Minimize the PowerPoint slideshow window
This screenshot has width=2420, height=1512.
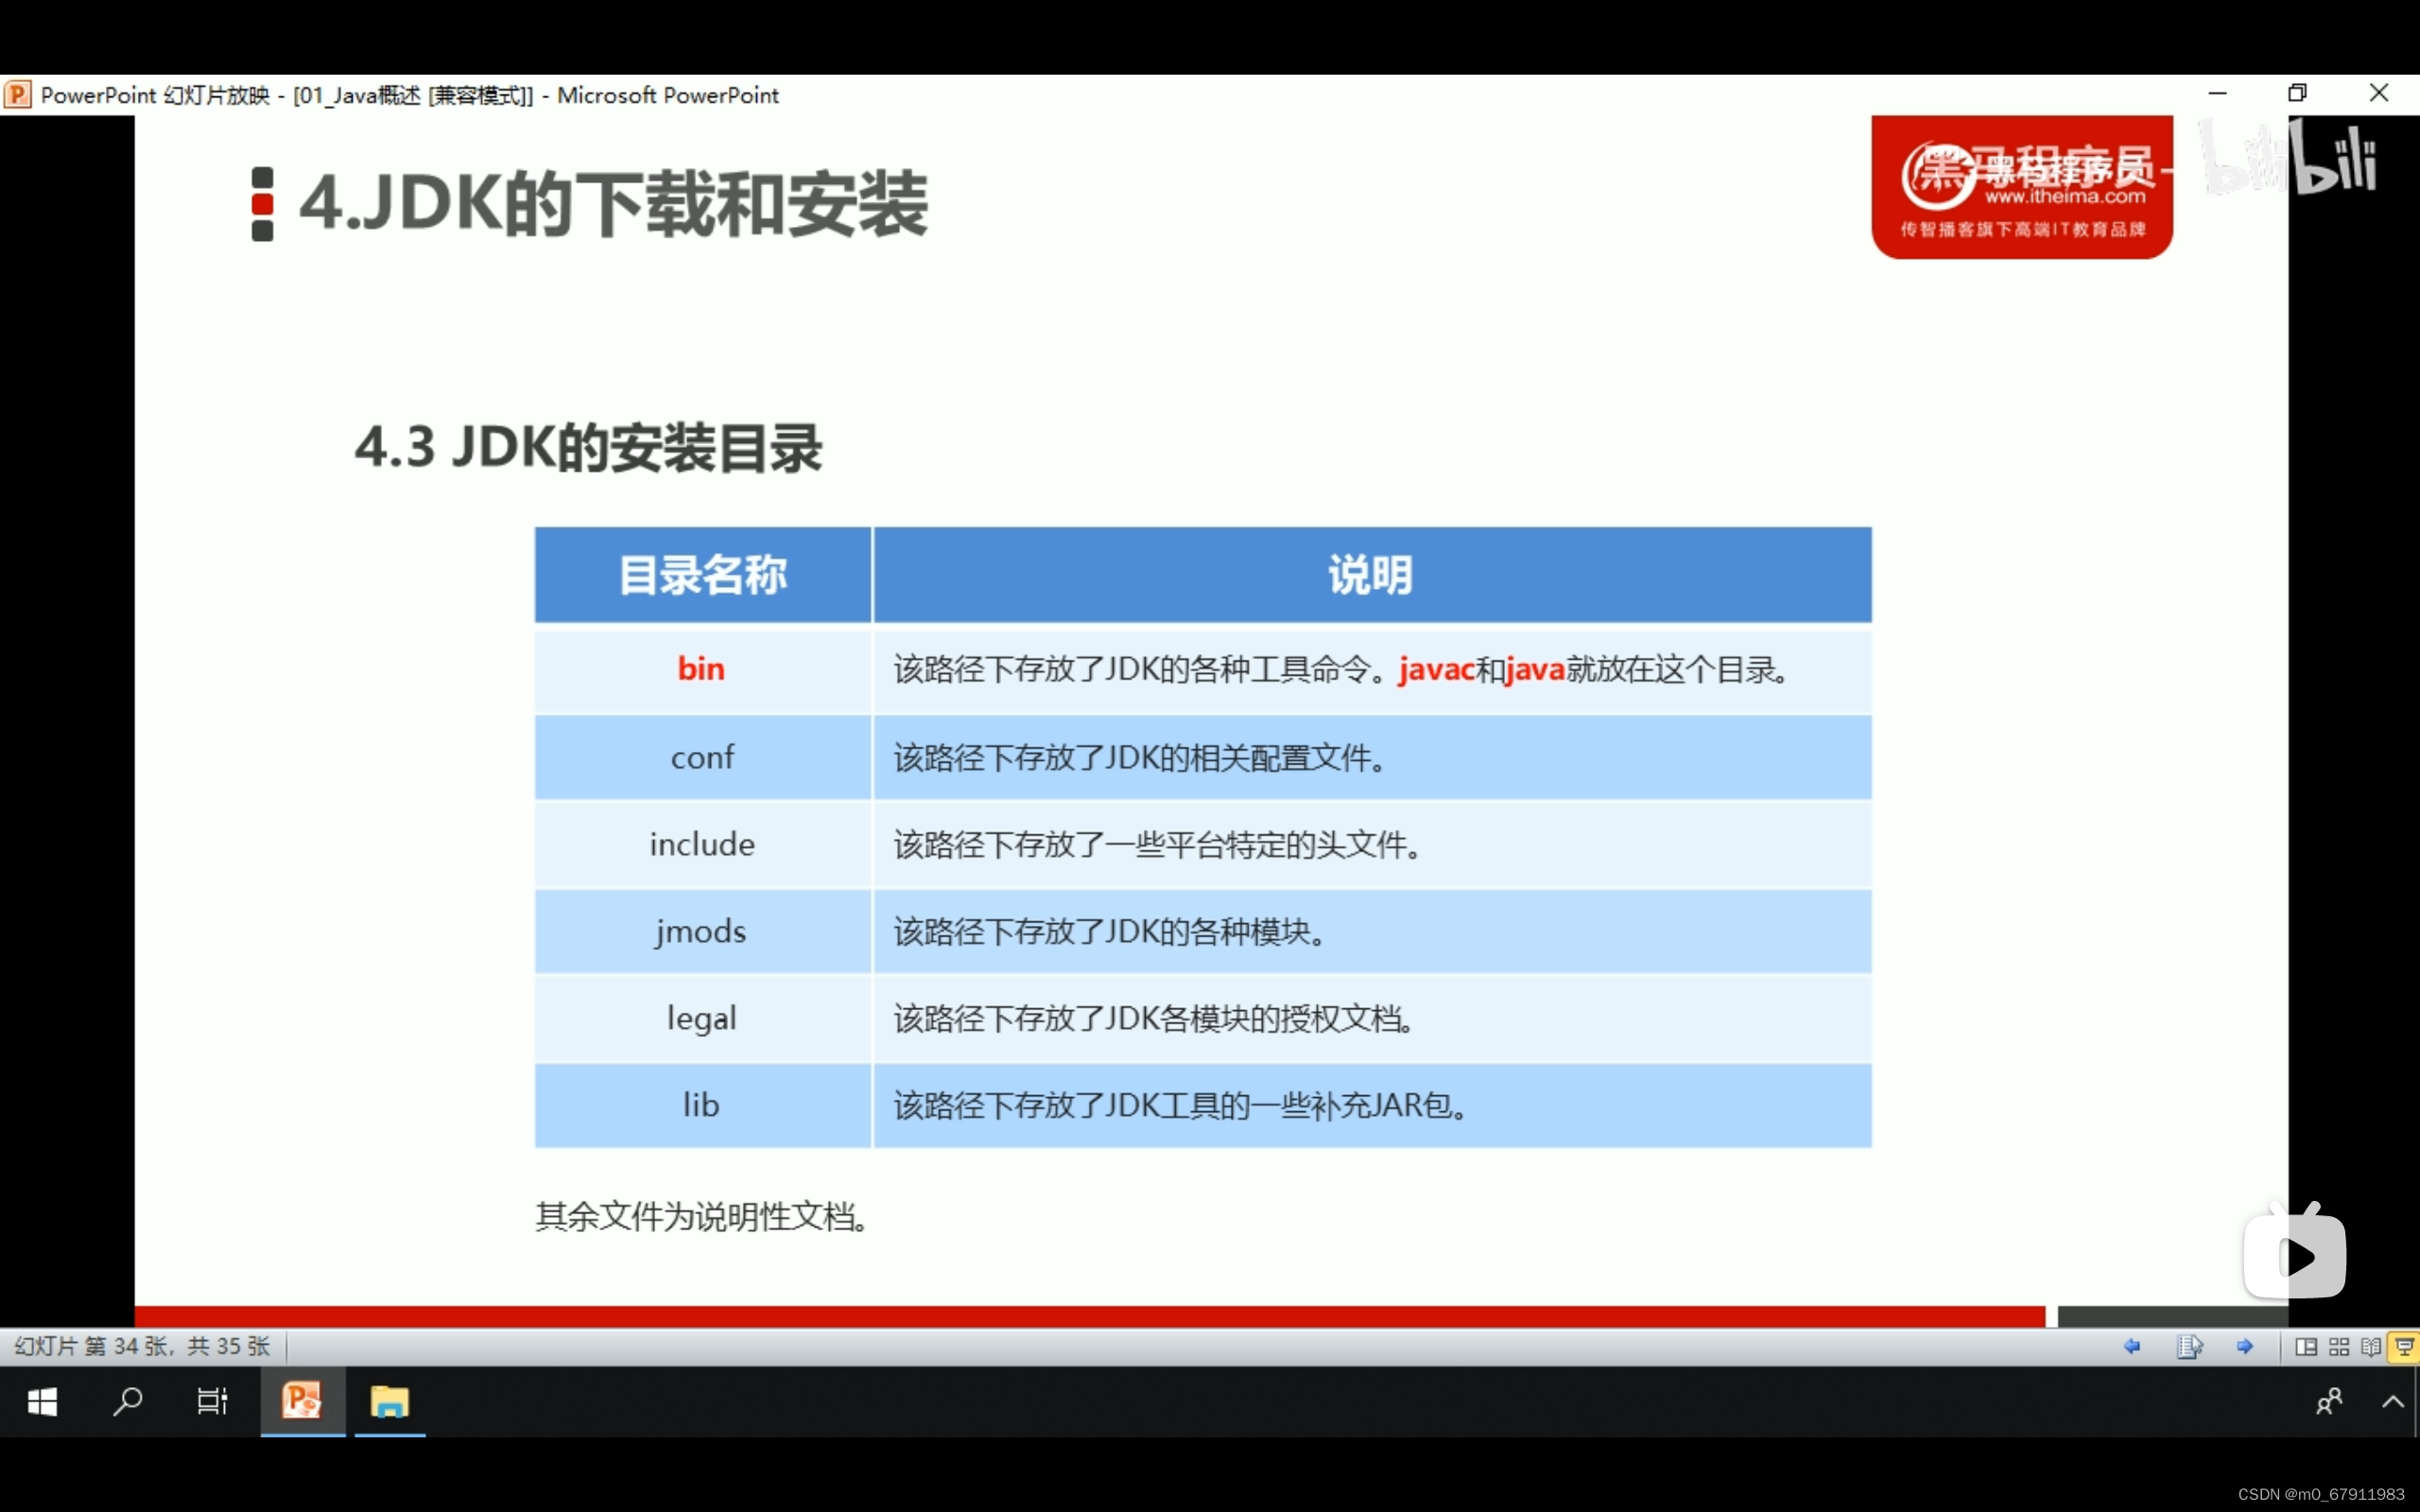point(2218,93)
